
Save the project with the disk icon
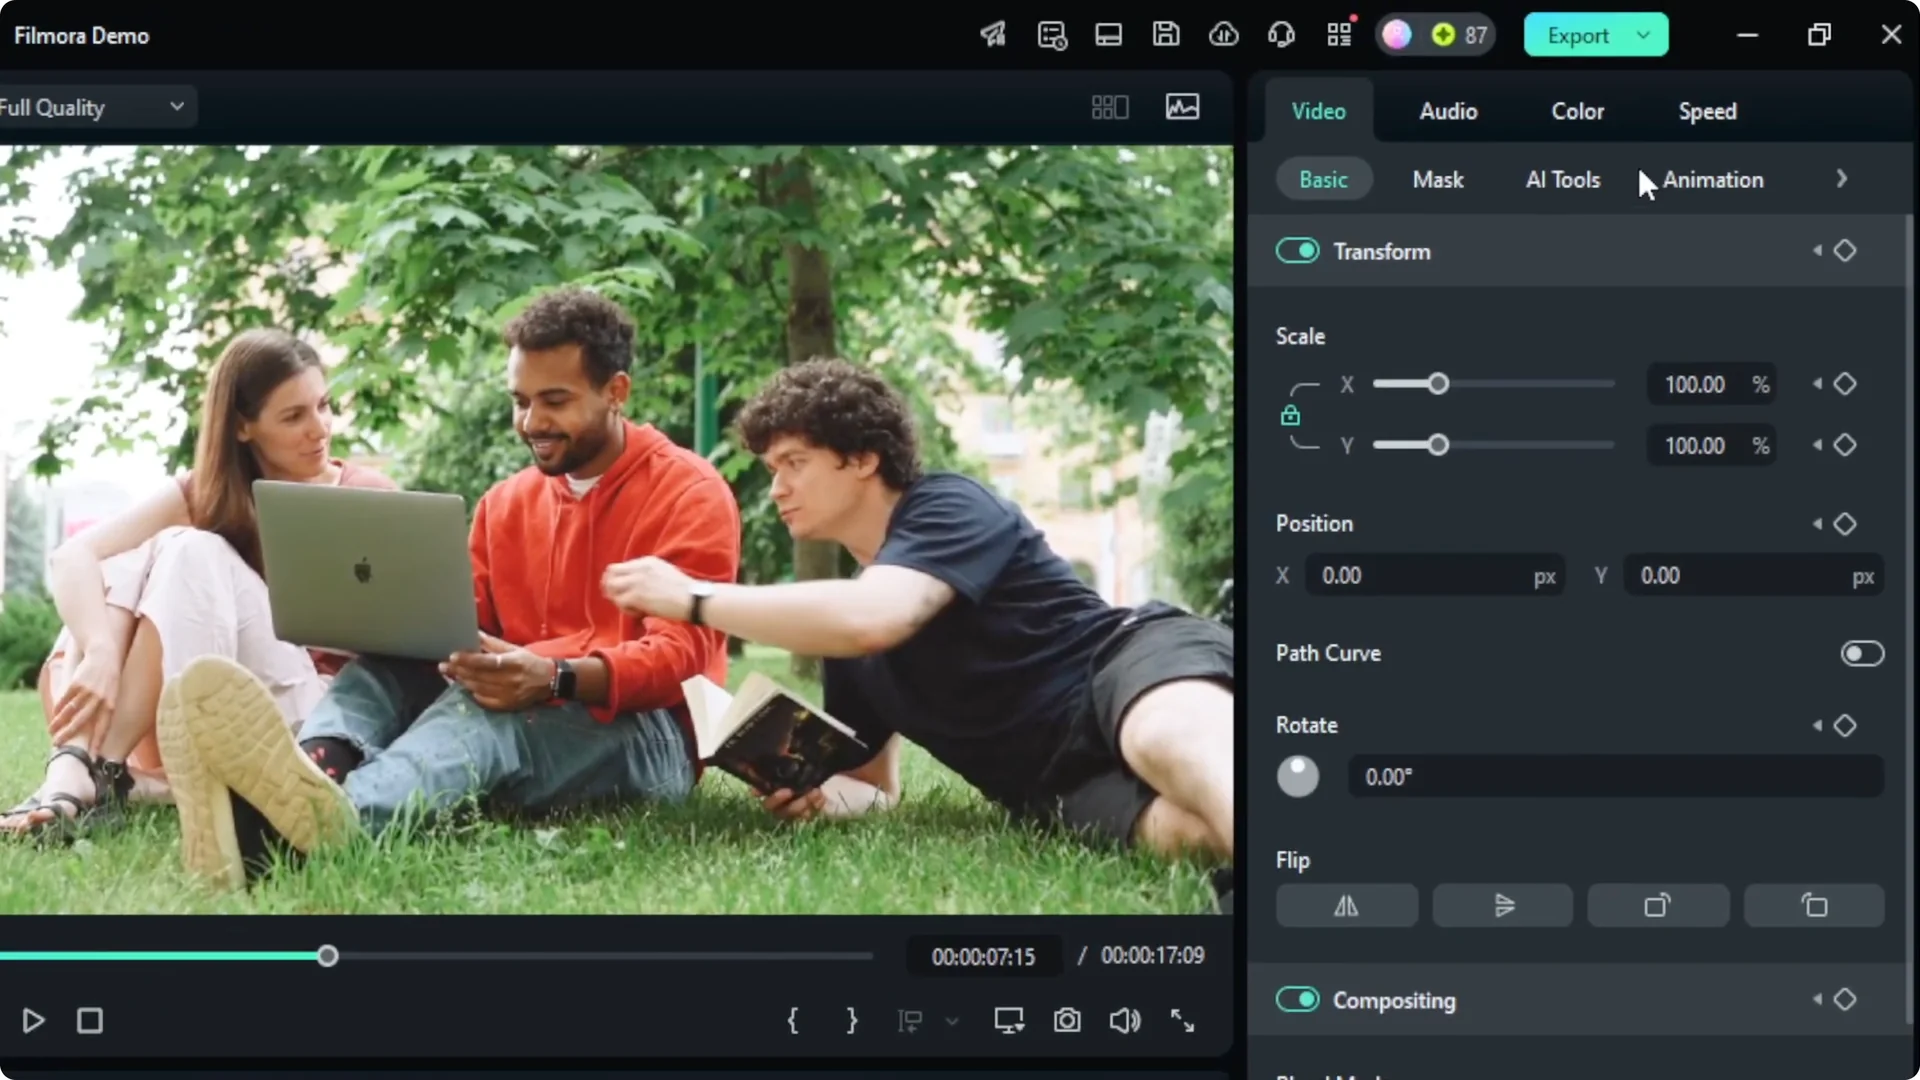(x=1166, y=34)
